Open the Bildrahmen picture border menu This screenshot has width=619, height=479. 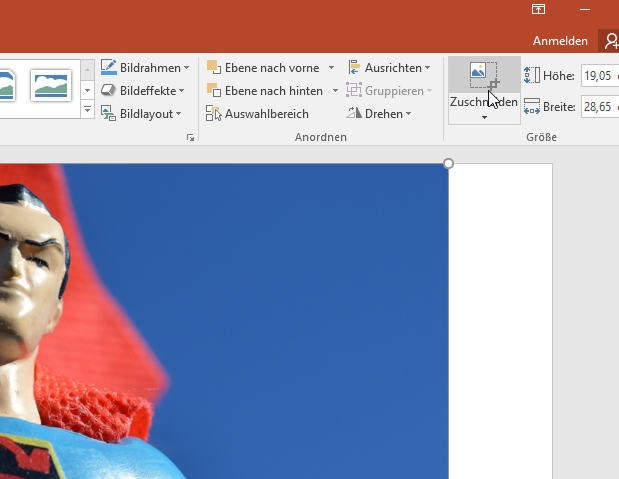click(145, 68)
